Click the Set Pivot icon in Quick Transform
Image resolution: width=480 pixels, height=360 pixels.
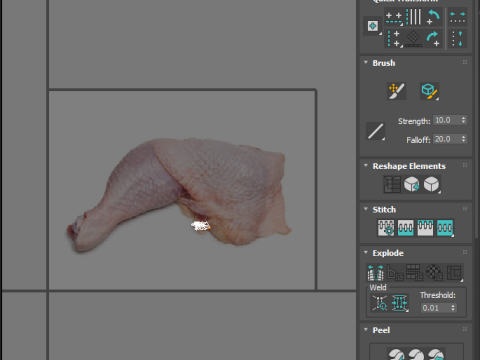pyautogui.click(x=373, y=26)
